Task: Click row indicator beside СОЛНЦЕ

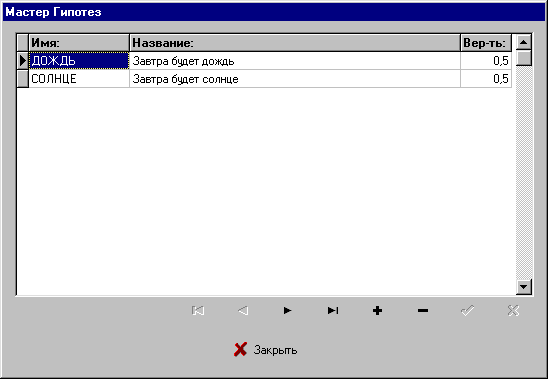Action: [x=23, y=79]
